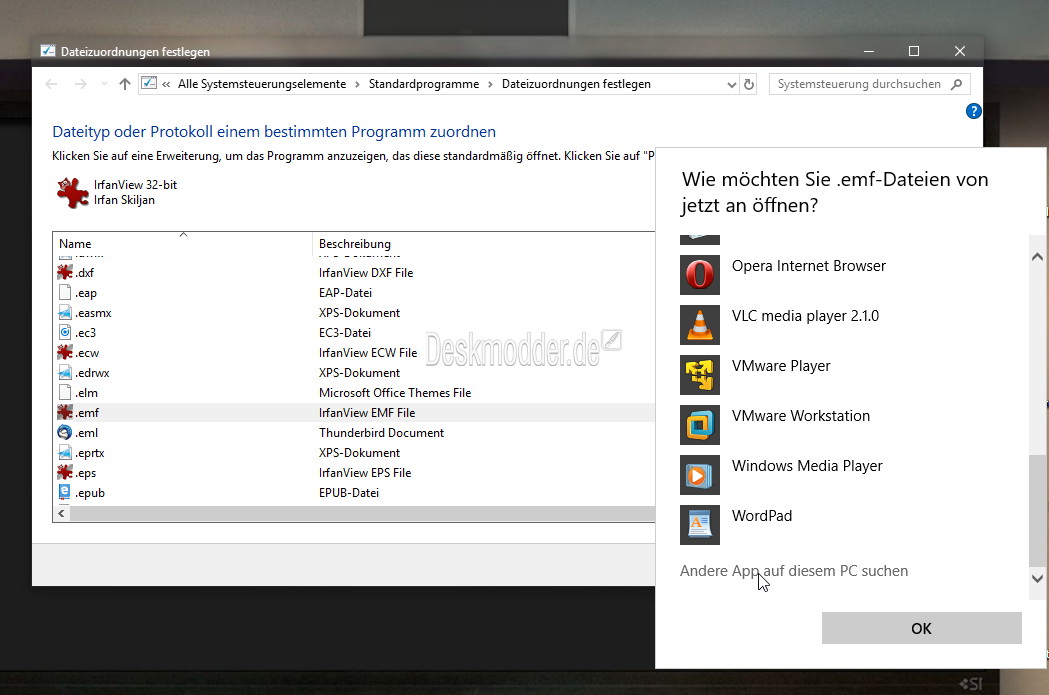Select the IrfanView DXF File description
The height and width of the screenshot is (695, 1049).
[365, 273]
